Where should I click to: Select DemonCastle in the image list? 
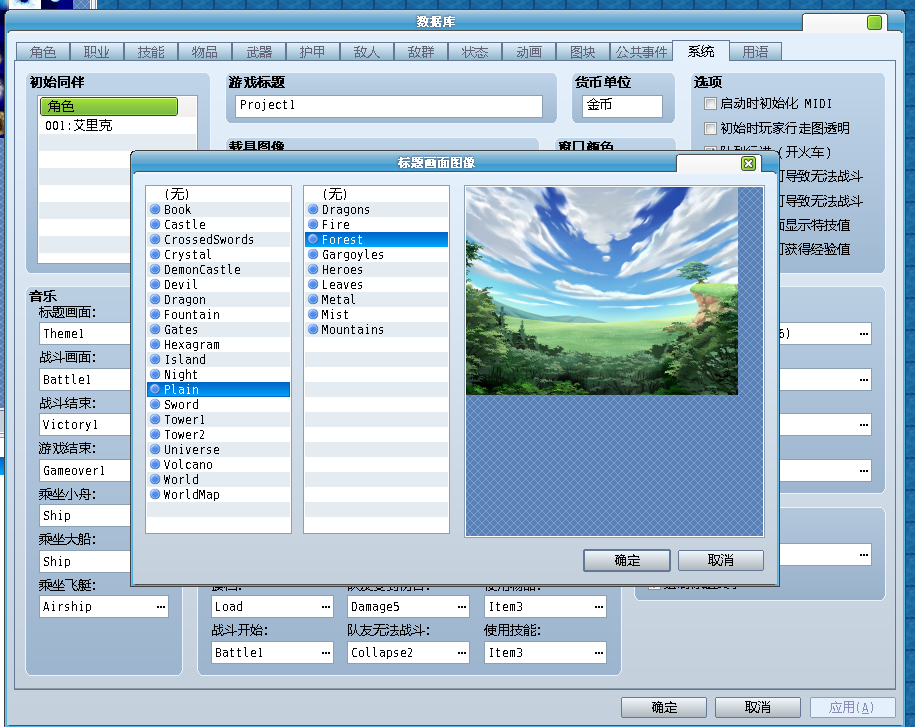218,270
